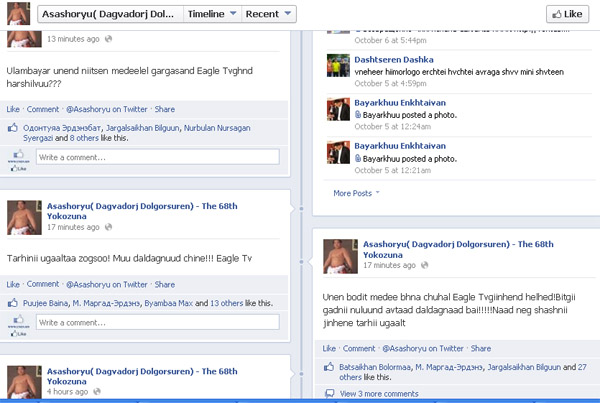Click the comment bubble icon beside View 3 more

(x=329, y=393)
